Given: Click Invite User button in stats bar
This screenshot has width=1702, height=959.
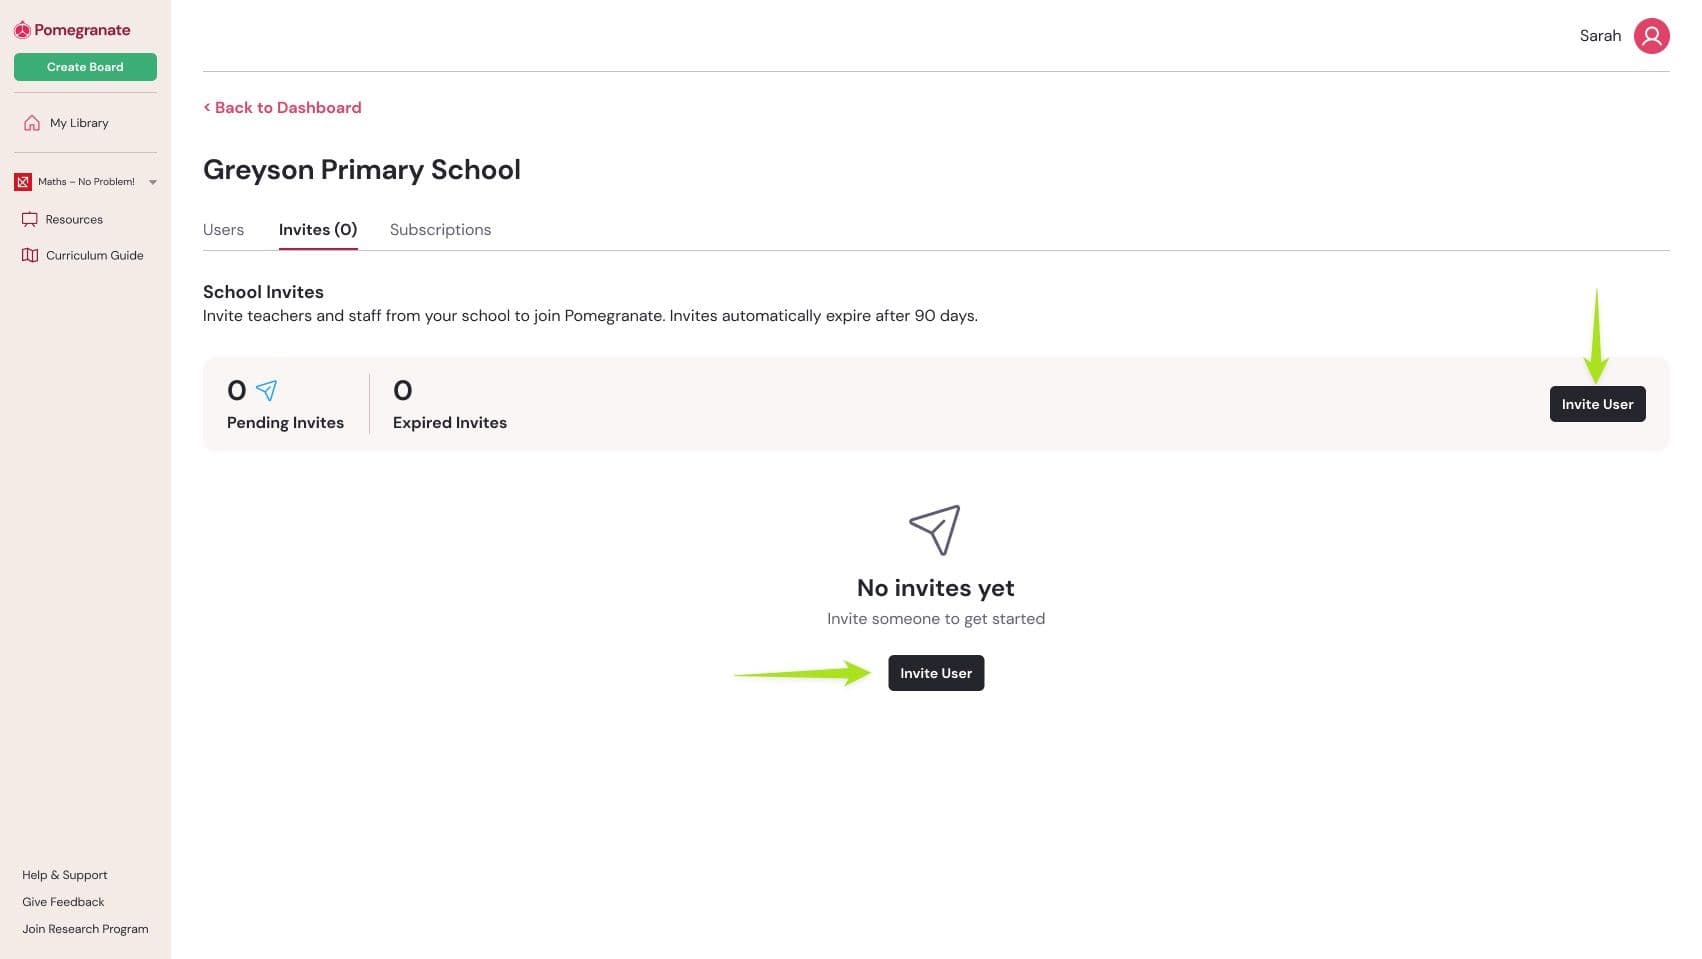Looking at the screenshot, I should tap(1597, 404).
